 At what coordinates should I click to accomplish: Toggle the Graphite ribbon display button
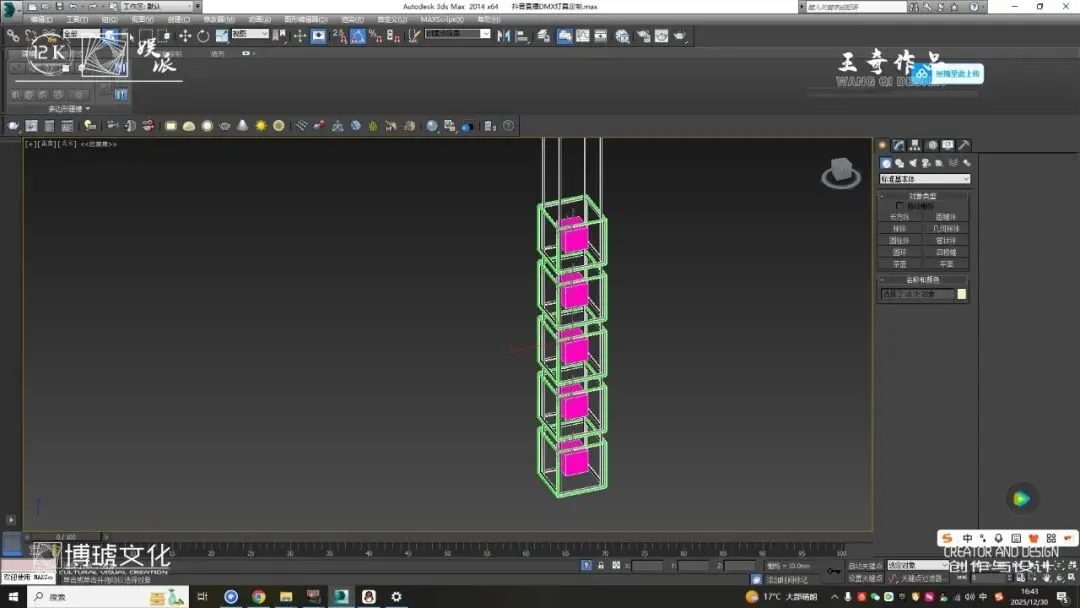(564, 36)
